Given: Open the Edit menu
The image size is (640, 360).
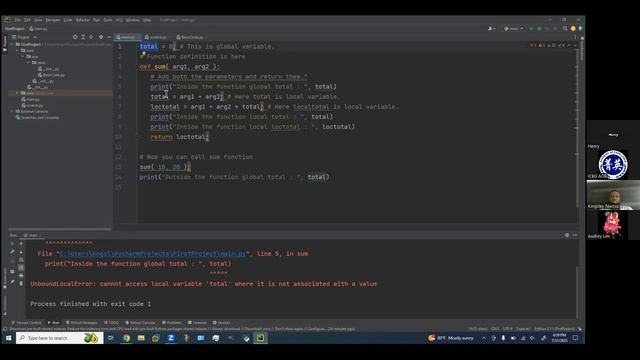Looking at the screenshot, I should click(27, 20).
